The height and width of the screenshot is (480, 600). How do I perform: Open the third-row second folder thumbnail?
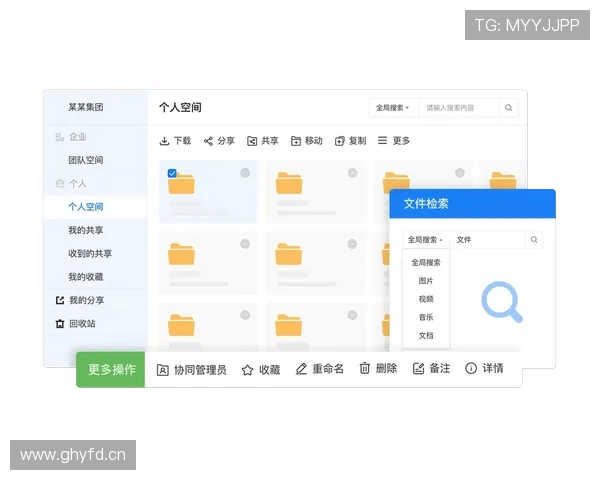coord(289,325)
